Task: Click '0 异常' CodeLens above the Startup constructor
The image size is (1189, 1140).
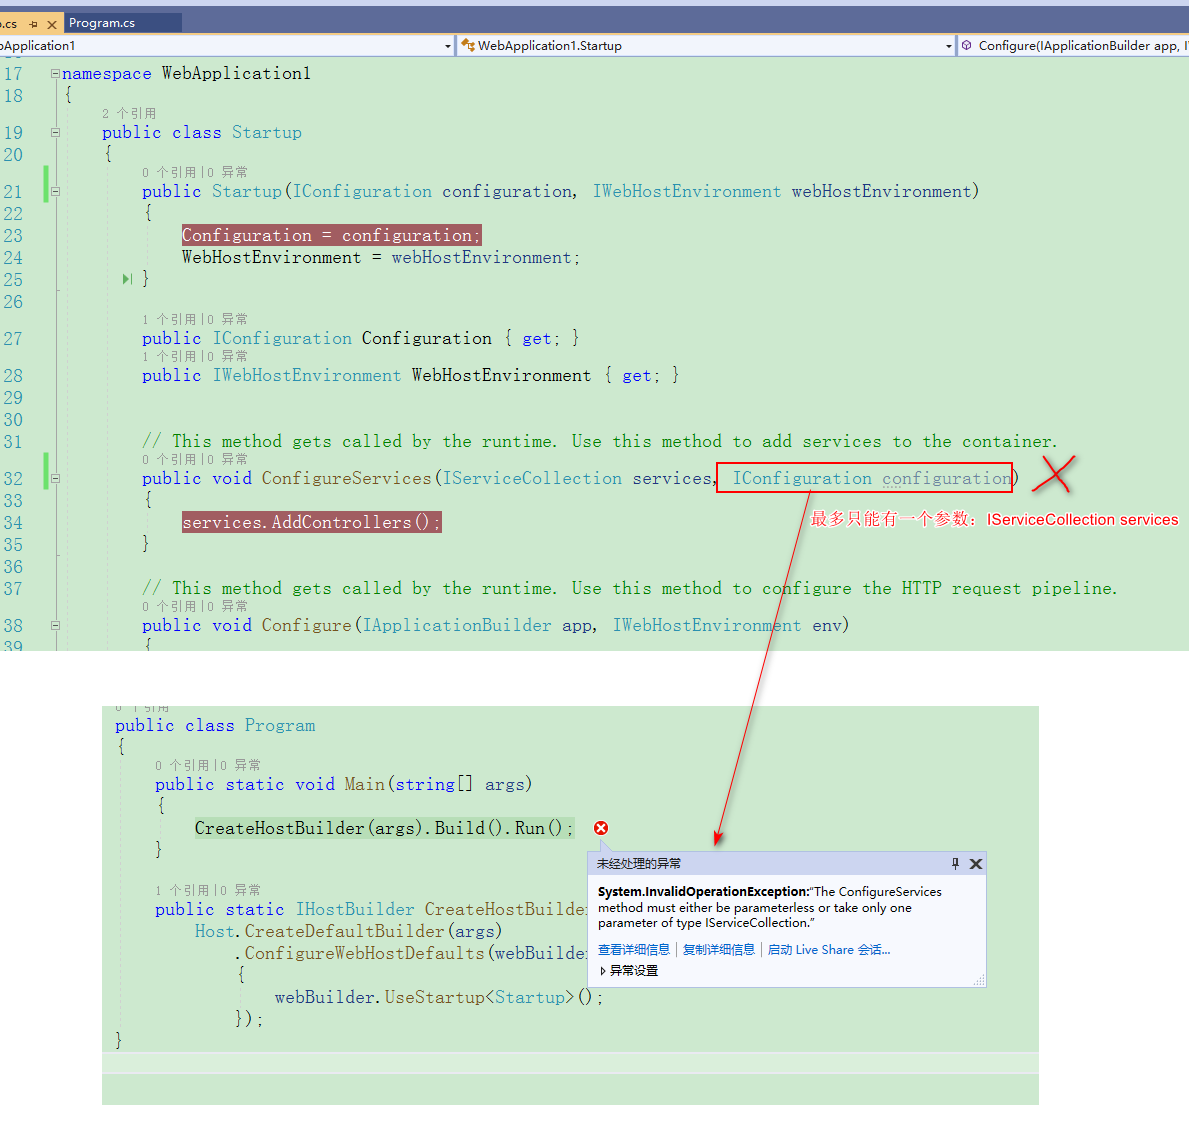Action: click(x=227, y=172)
